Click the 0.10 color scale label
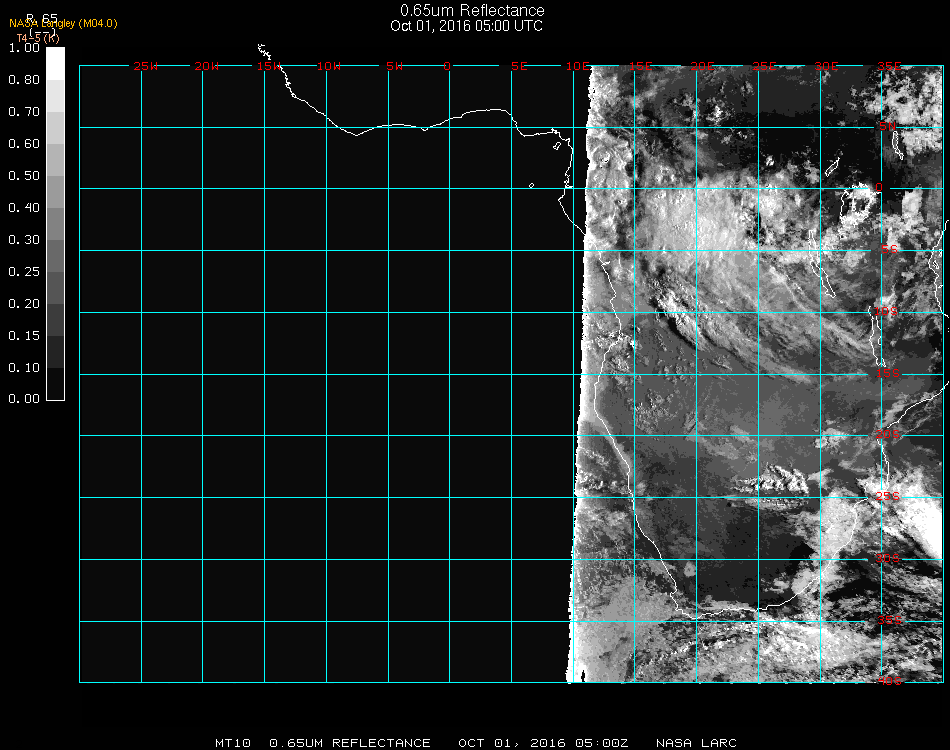This screenshot has height=750, width=950. pos(24,368)
